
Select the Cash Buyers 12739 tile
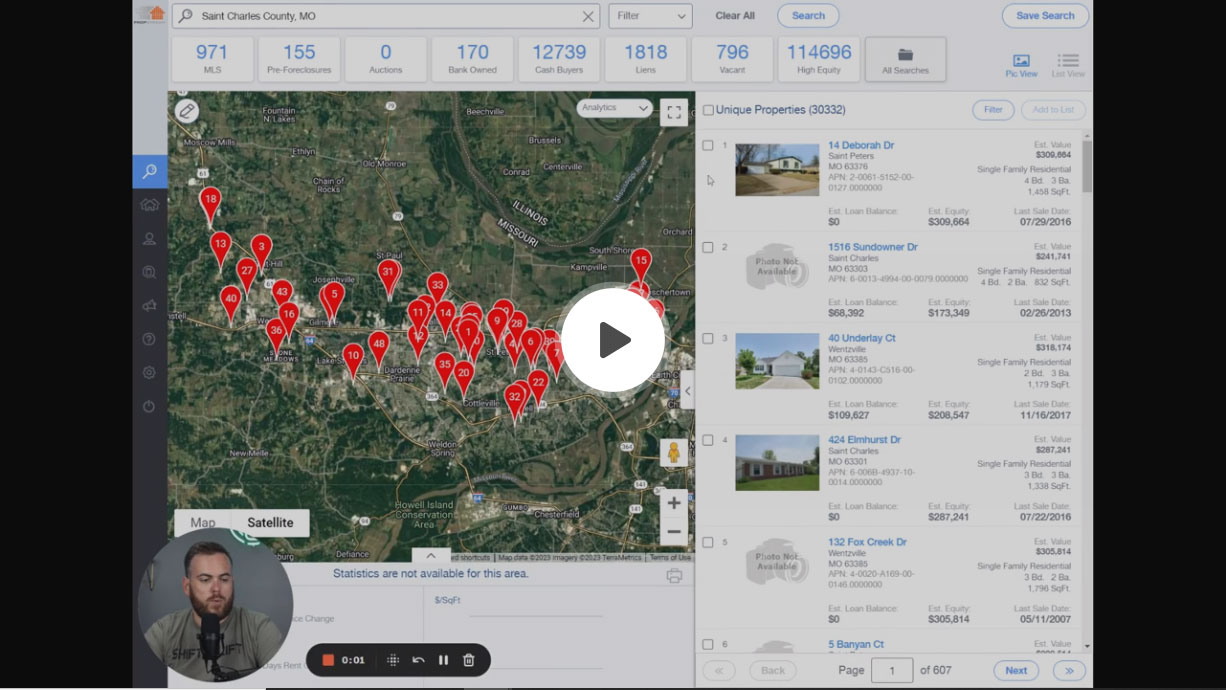559,59
